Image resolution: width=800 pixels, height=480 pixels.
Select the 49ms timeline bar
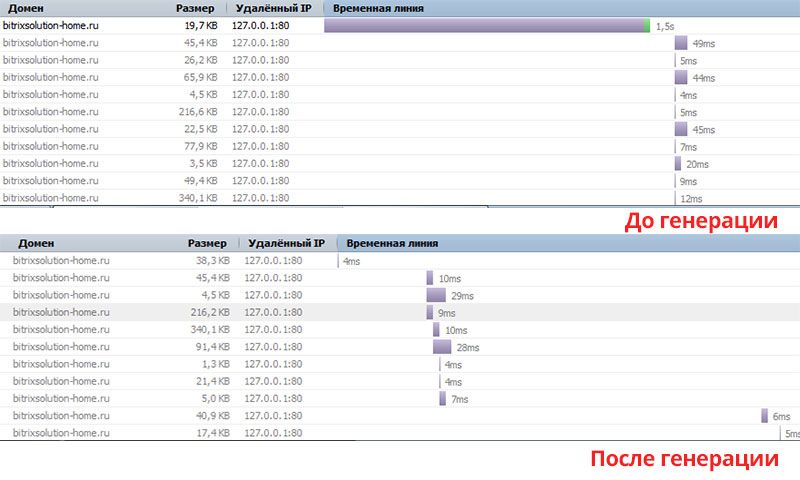681,43
